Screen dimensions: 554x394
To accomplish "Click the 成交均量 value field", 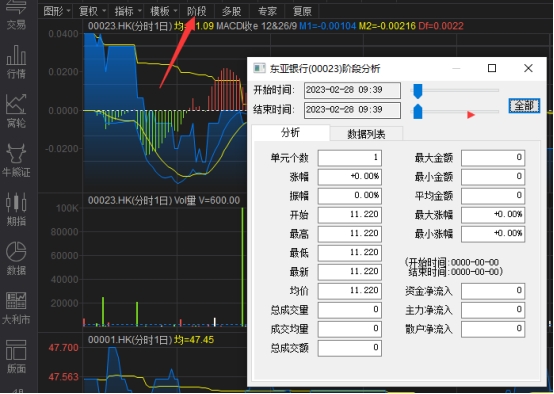I will coord(350,329).
